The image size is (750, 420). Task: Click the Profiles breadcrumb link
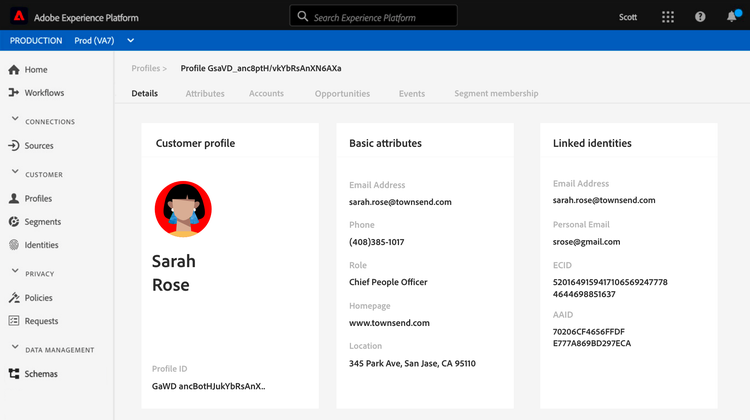click(146, 68)
